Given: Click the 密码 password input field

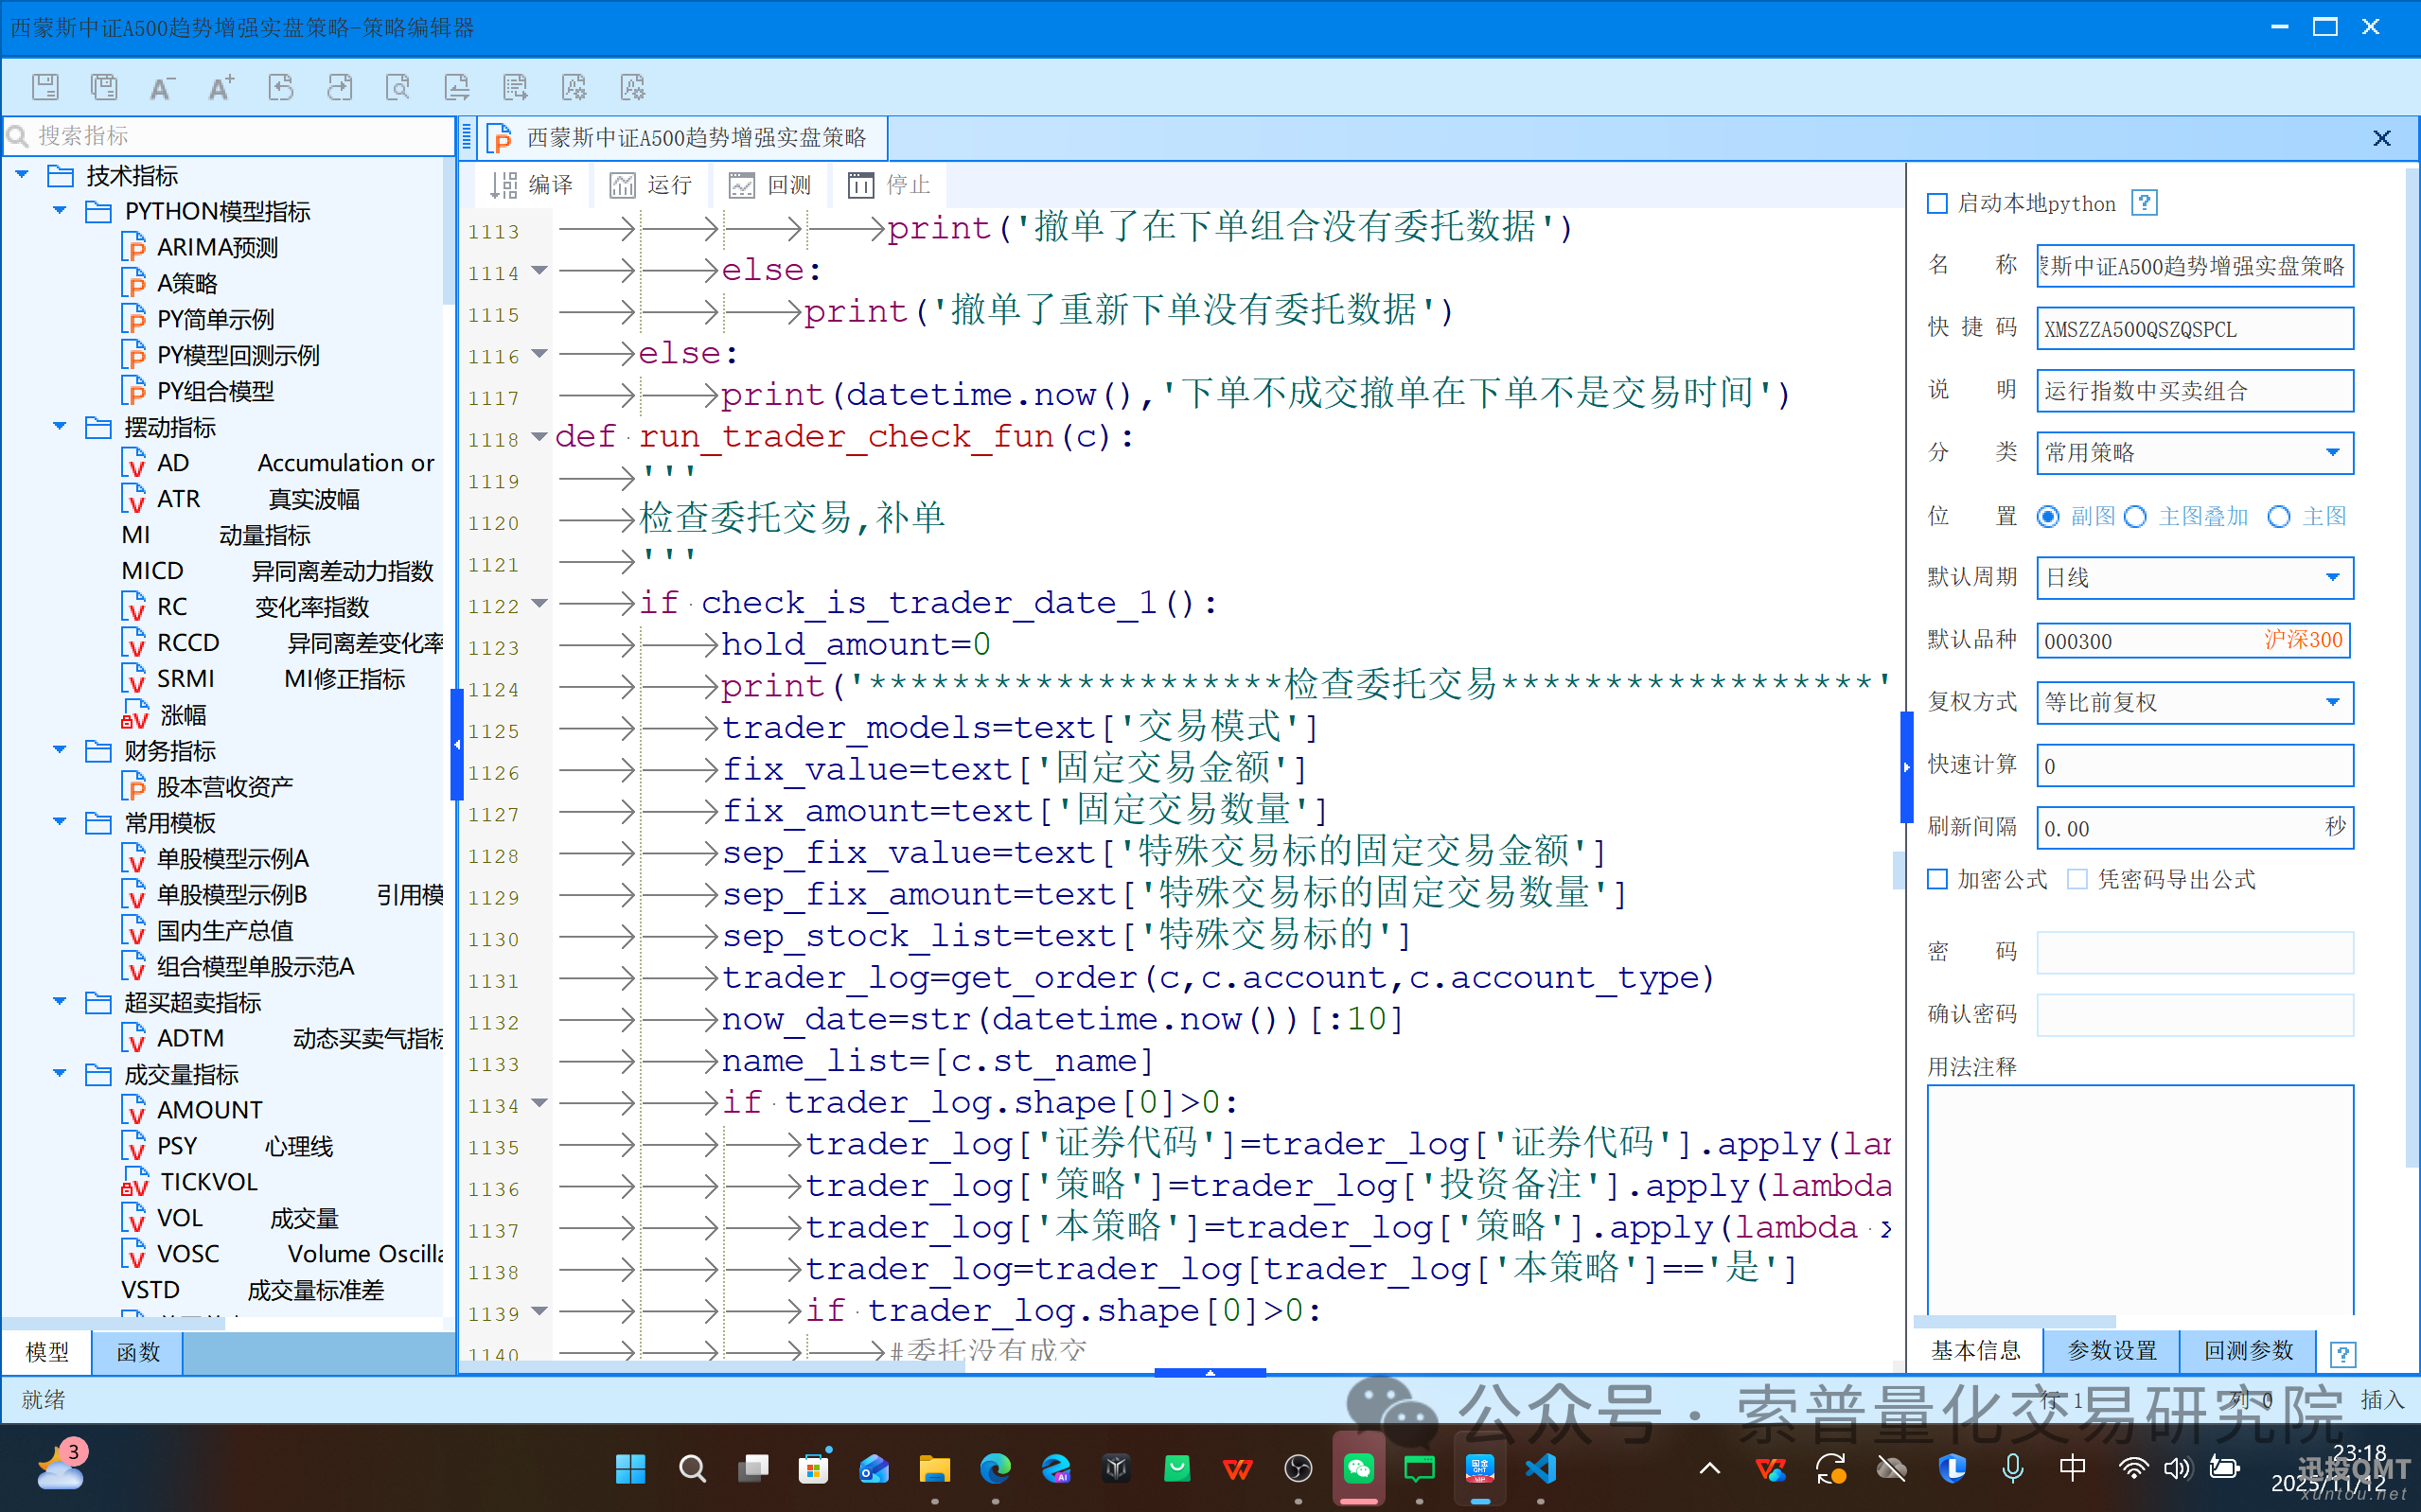Looking at the screenshot, I should (2193, 953).
